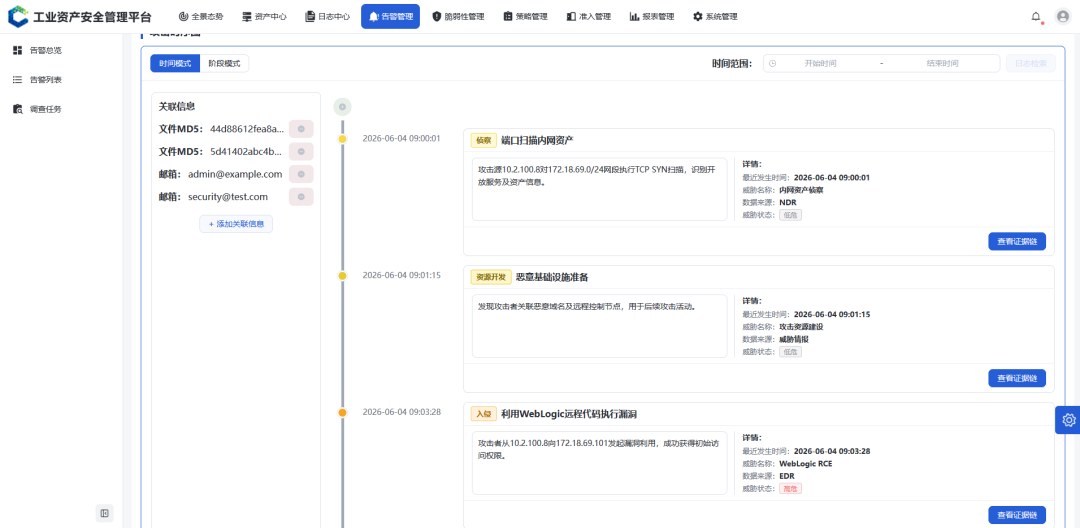Click the top timeline start node
1080x528 pixels.
pyautogui.click(x=342, y=107)
